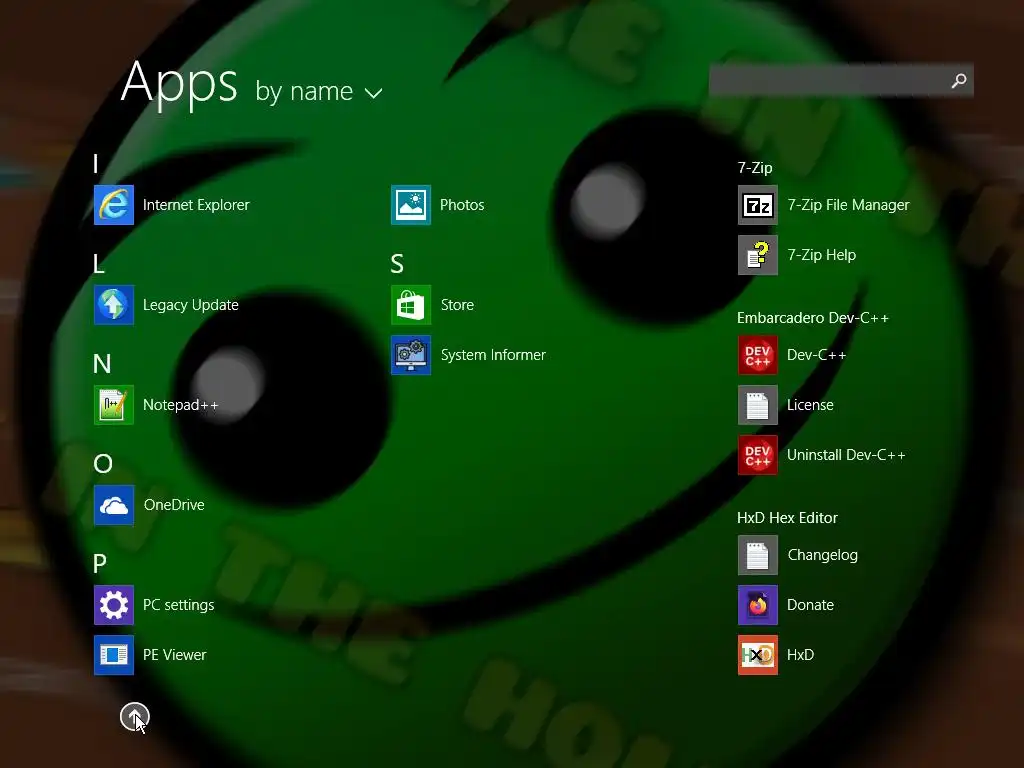Launch Legacy Update via its icon

[x=114, y=305]
